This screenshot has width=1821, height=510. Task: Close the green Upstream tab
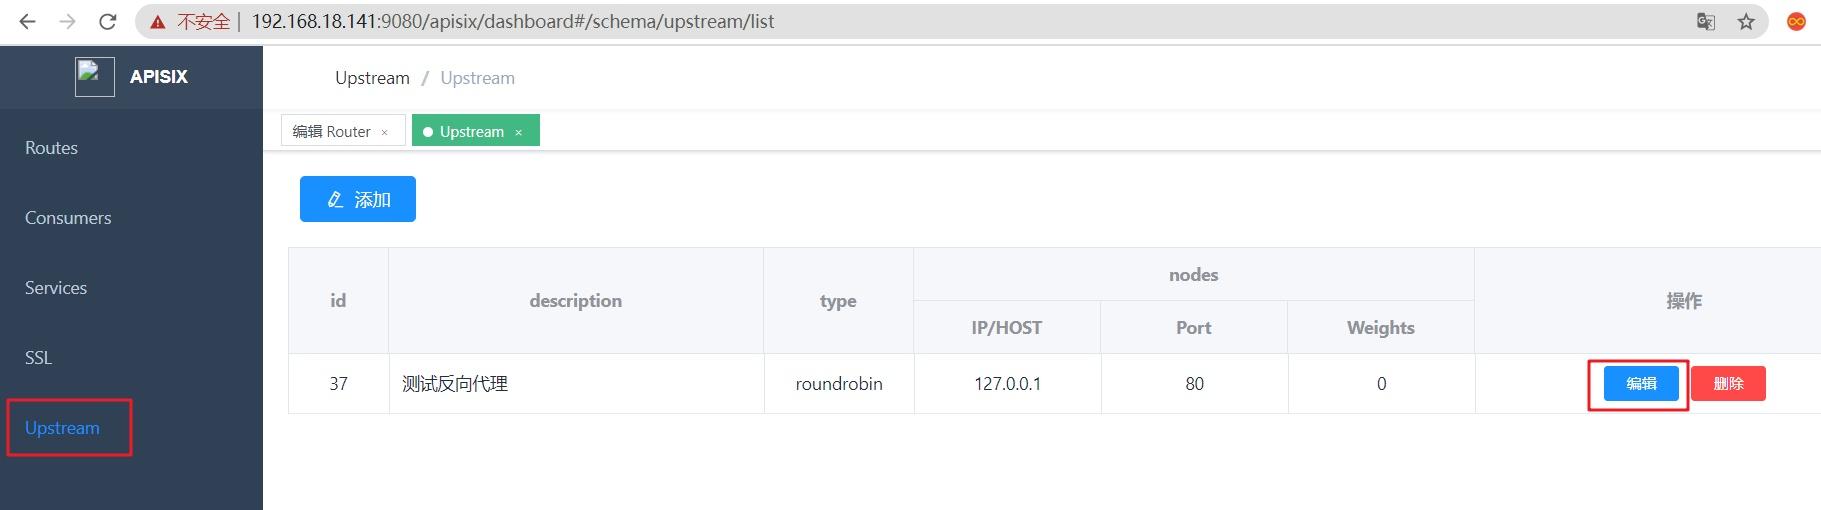(518, 132)
